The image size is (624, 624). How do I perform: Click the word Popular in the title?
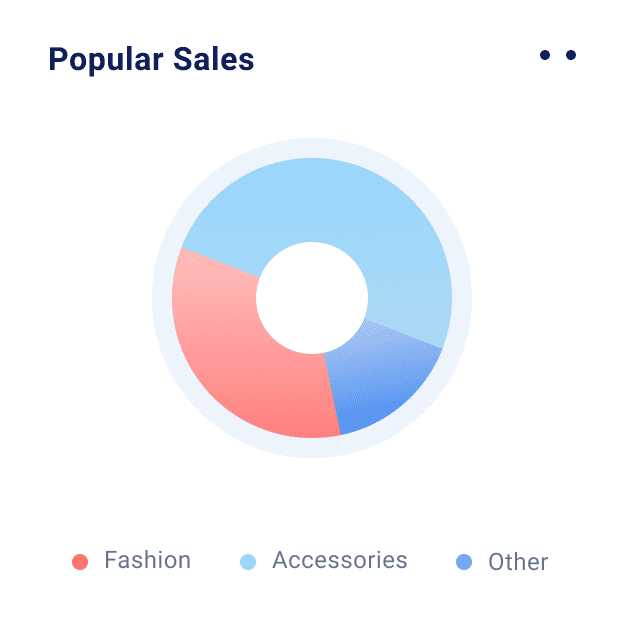[x=105, y=60]
